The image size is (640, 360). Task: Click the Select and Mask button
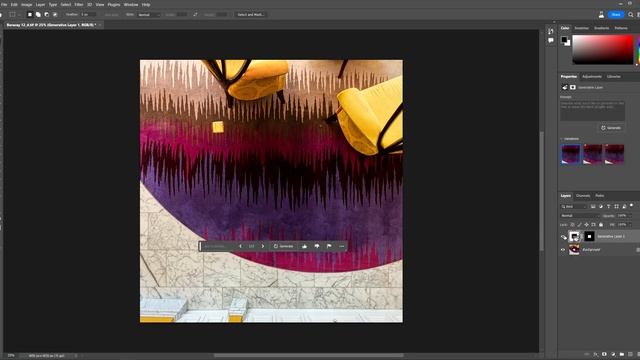[251, 14]
